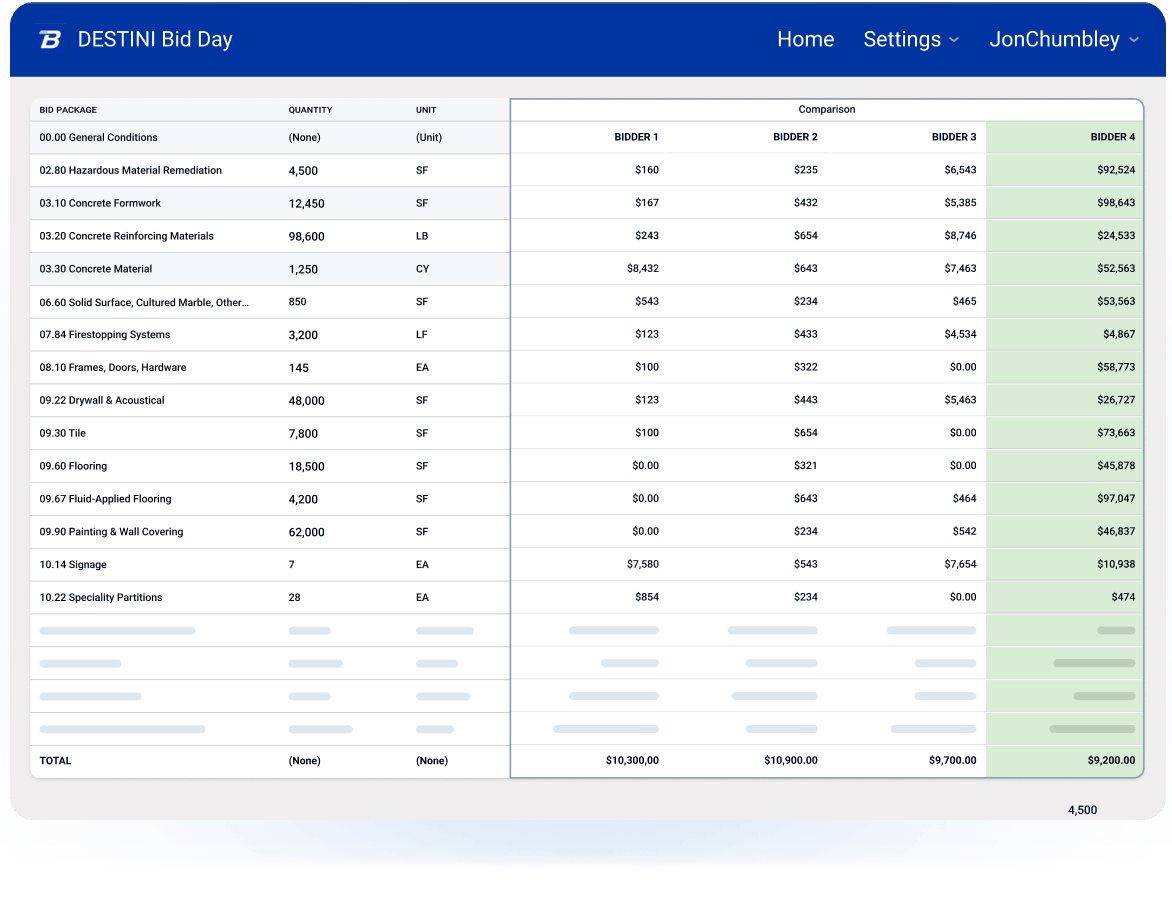Viewport: 1172px width, 900px height.
Task: Click Bidder 4 total $9,200.00
Action: [x=1111, y=760]
